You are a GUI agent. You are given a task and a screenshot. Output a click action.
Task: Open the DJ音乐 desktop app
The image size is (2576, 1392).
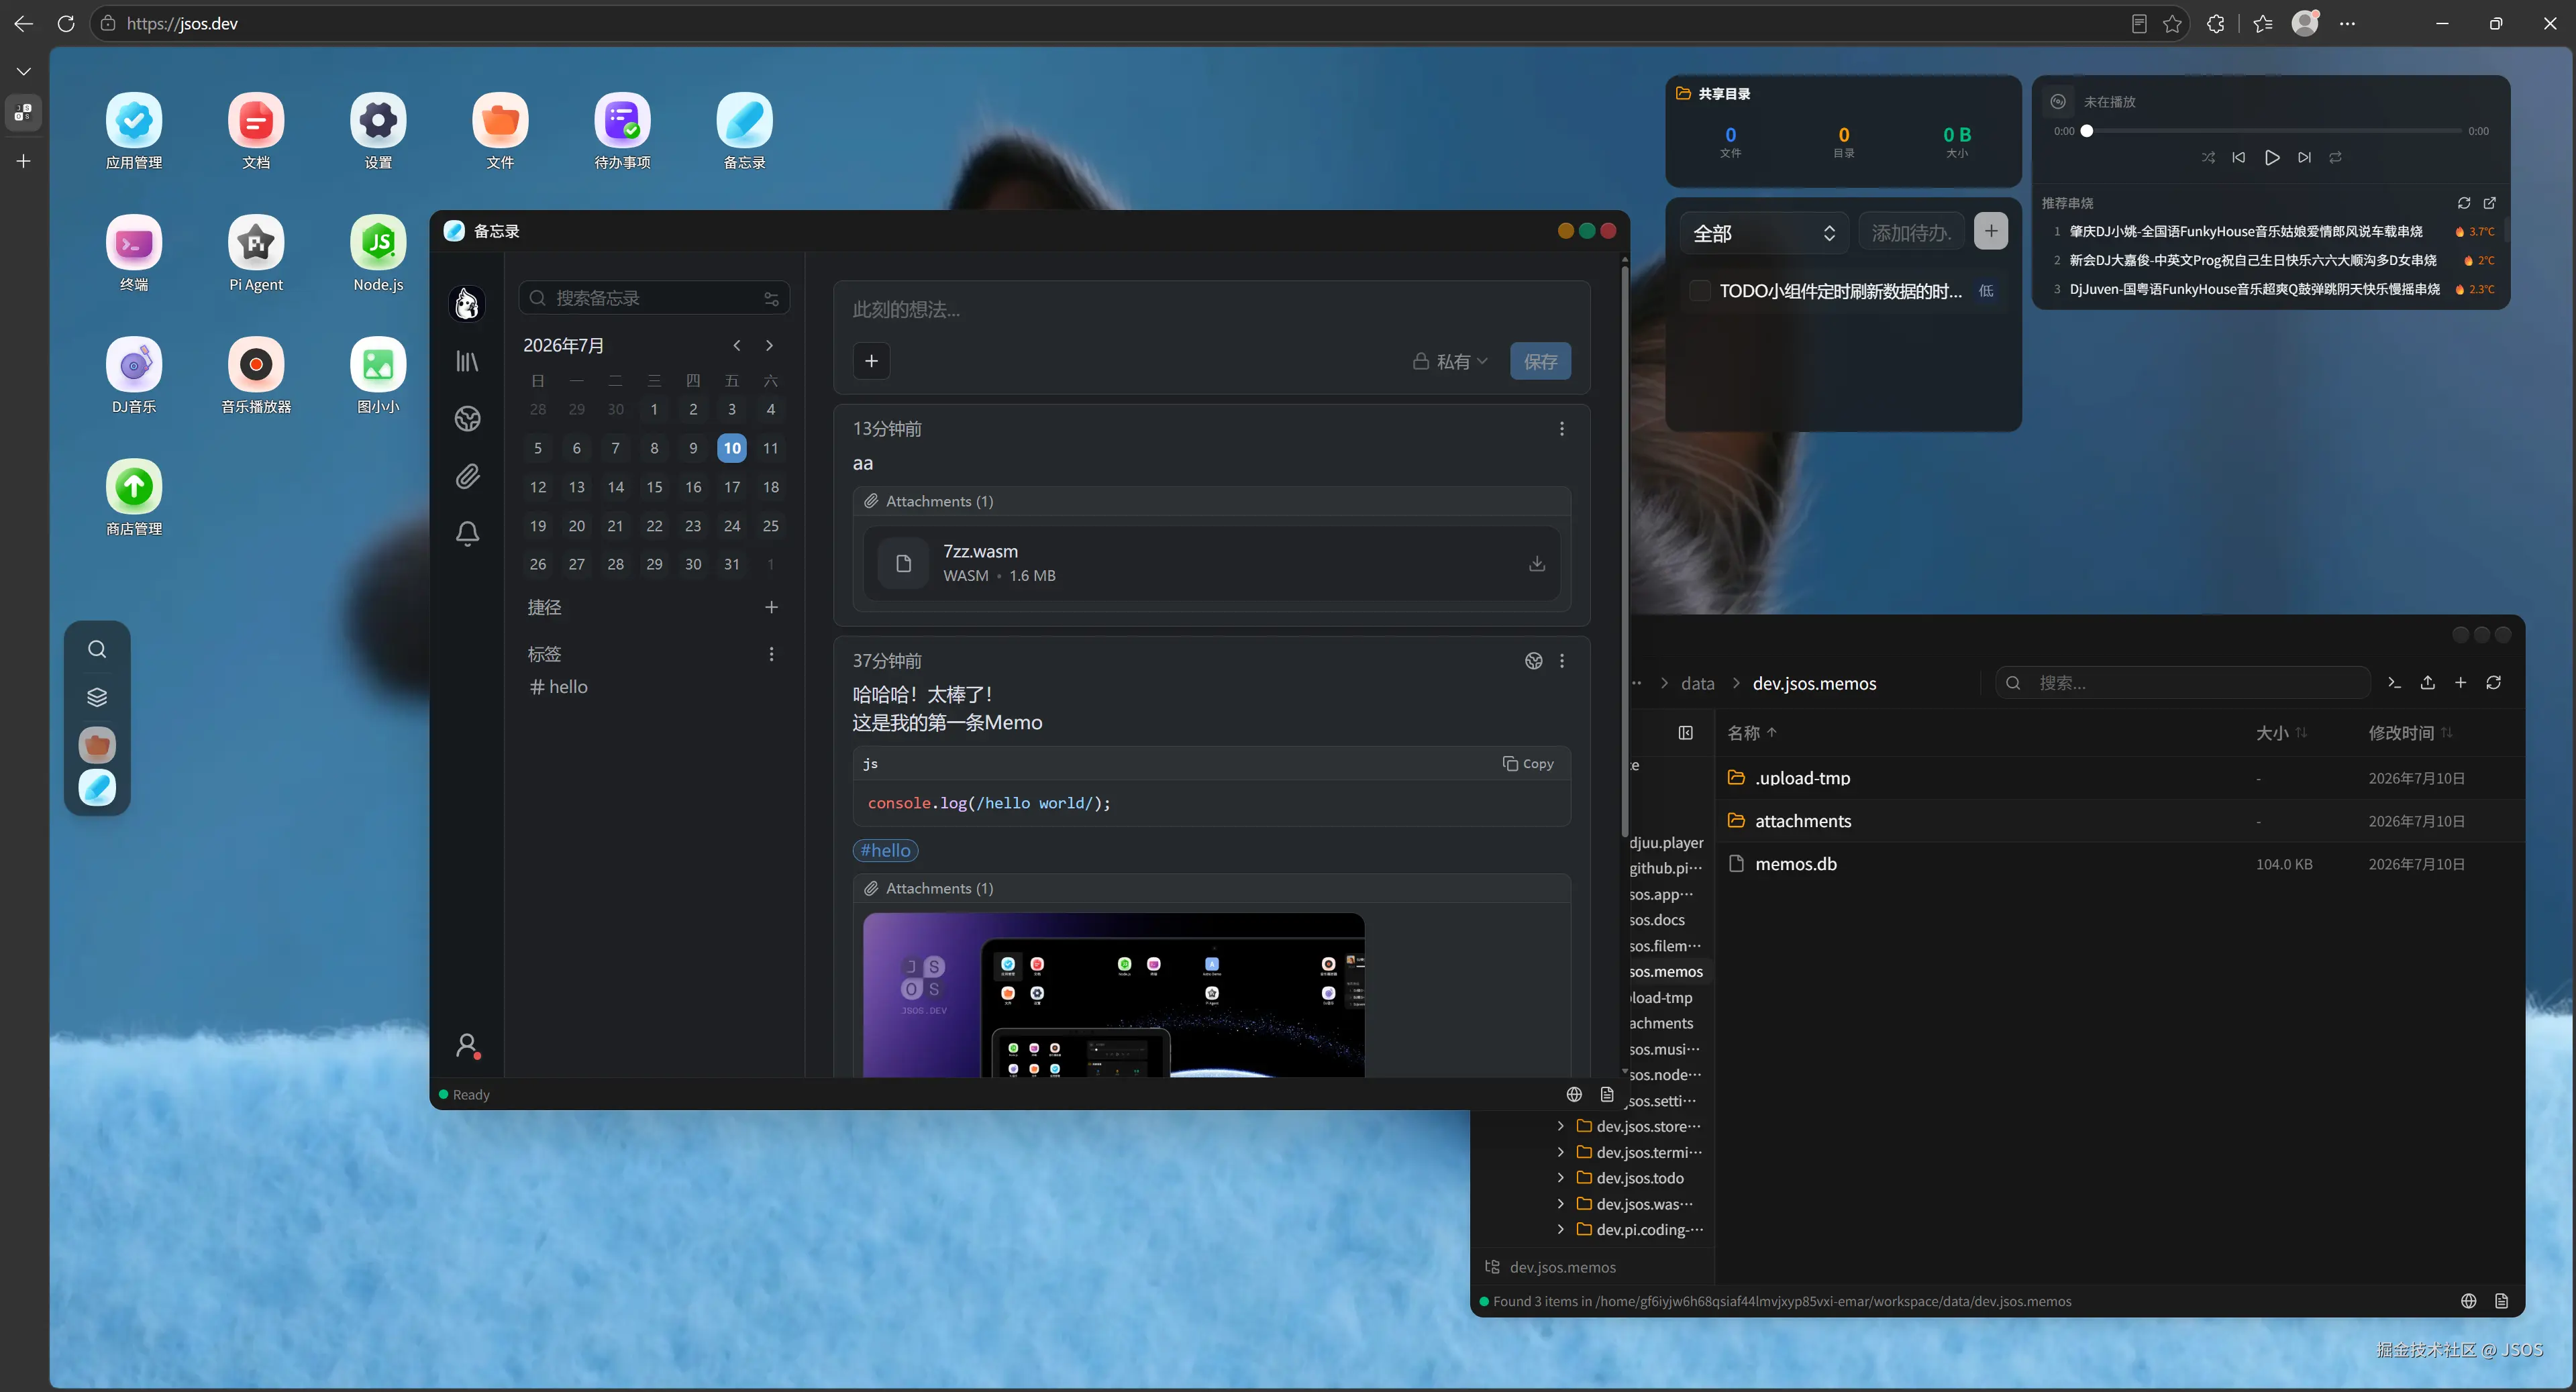[x=134, y=376]
